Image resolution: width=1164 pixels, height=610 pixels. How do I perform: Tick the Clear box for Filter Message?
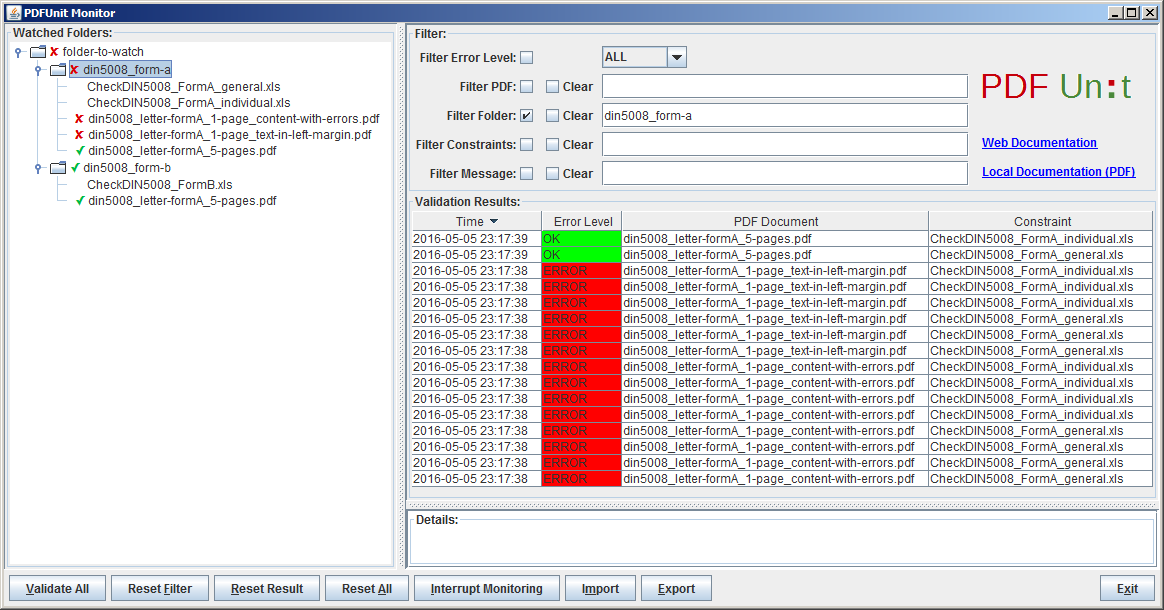point(552,174)
